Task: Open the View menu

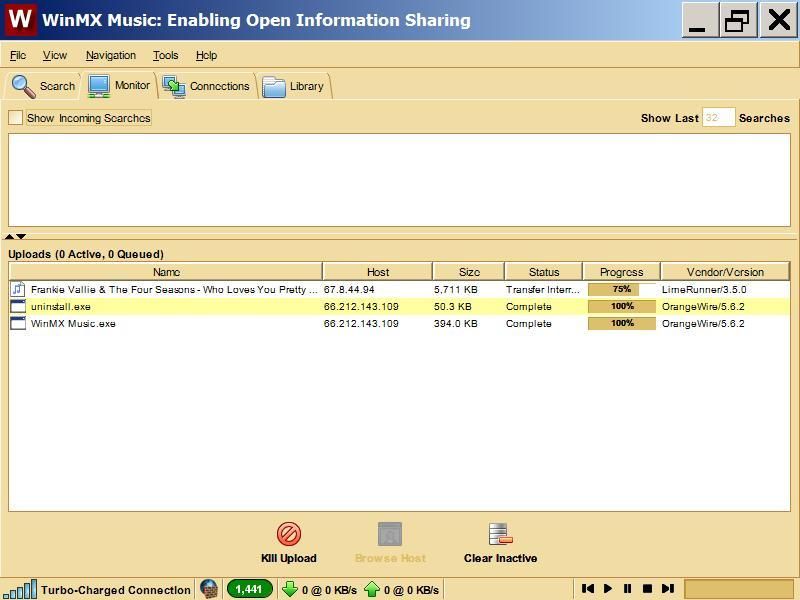Action: pyautogui.click(x=55, y=55)
